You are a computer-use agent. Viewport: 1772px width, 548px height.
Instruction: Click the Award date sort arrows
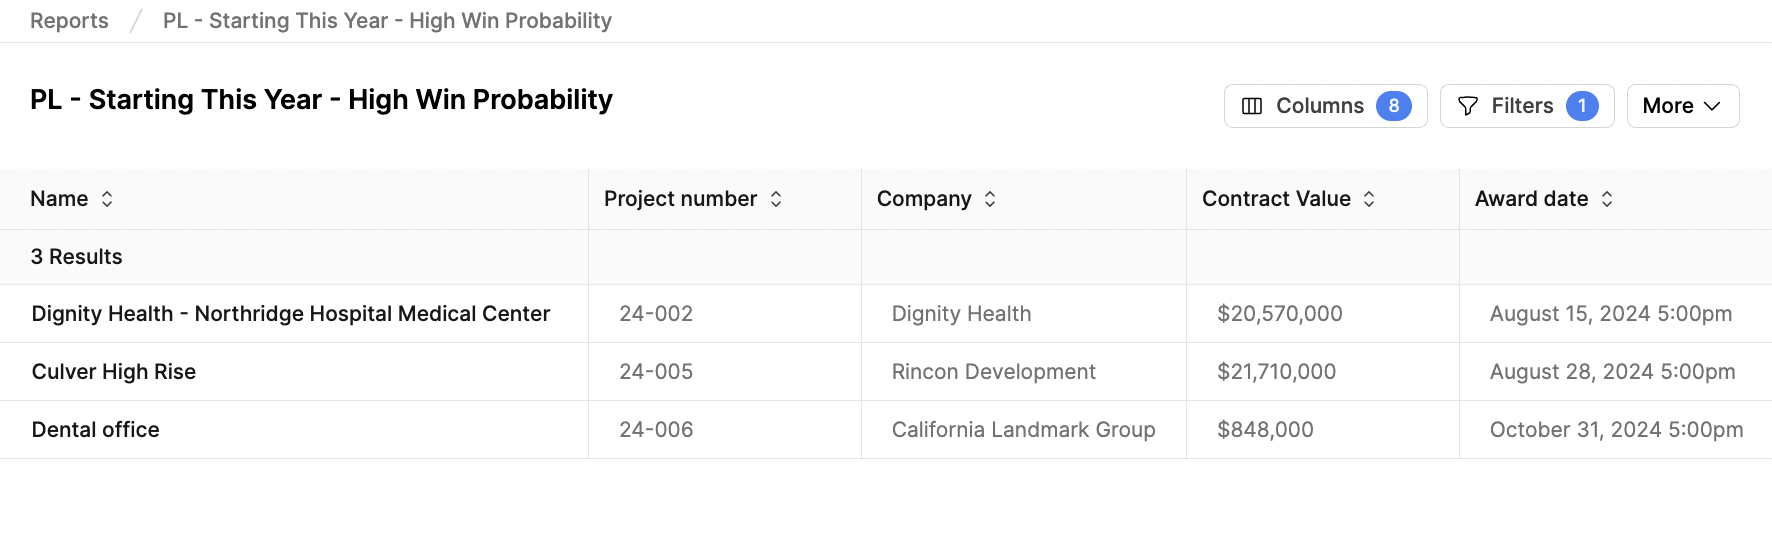coord(1607,199)
